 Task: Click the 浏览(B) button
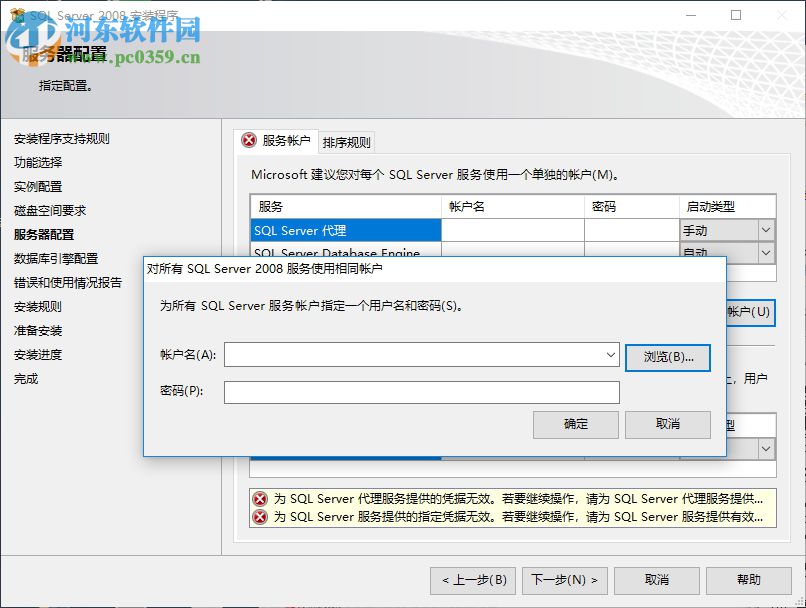(x=667, y=357)
